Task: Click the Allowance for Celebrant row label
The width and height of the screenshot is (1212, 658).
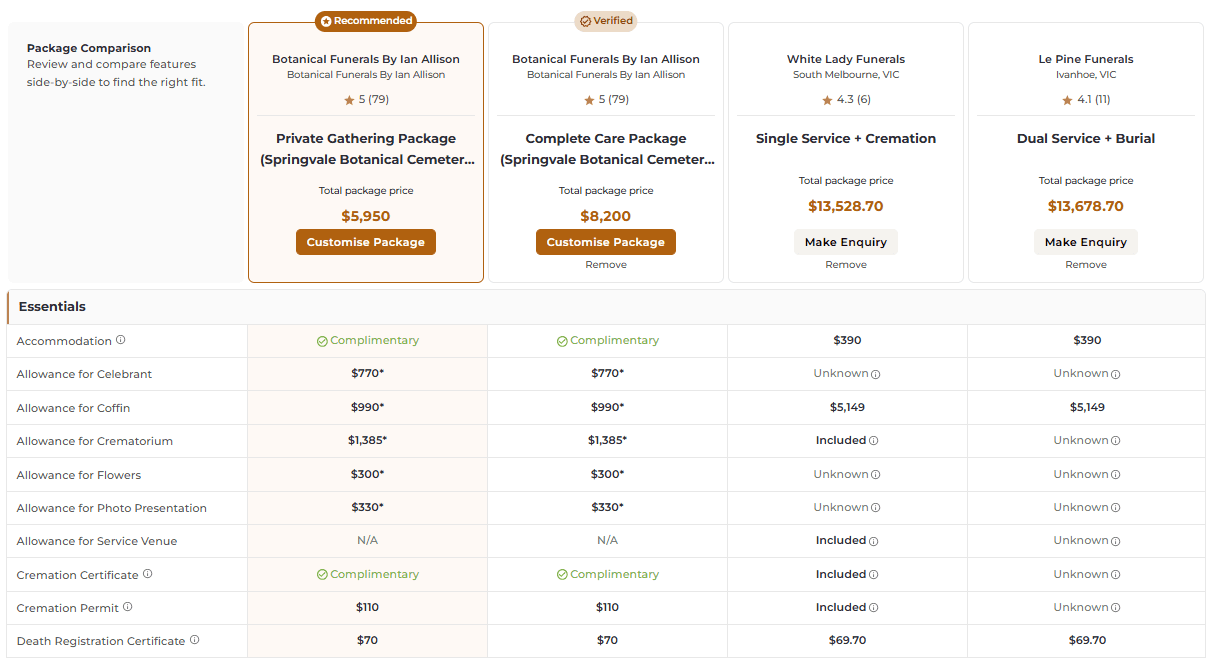Action: coord(85,374)
